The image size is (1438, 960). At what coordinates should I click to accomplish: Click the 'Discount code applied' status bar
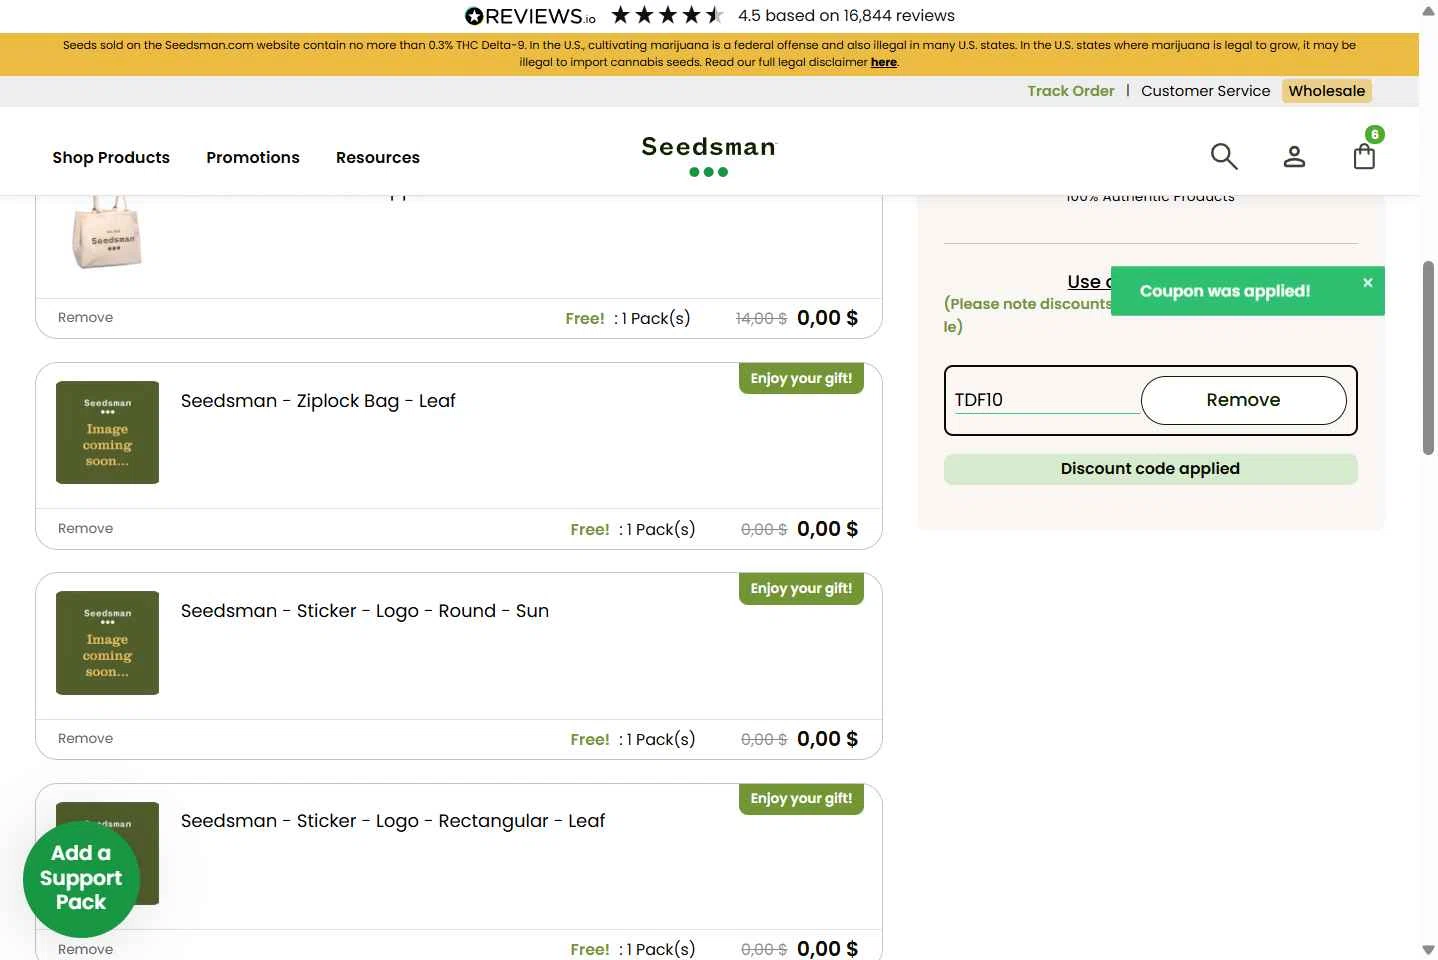1151,469
